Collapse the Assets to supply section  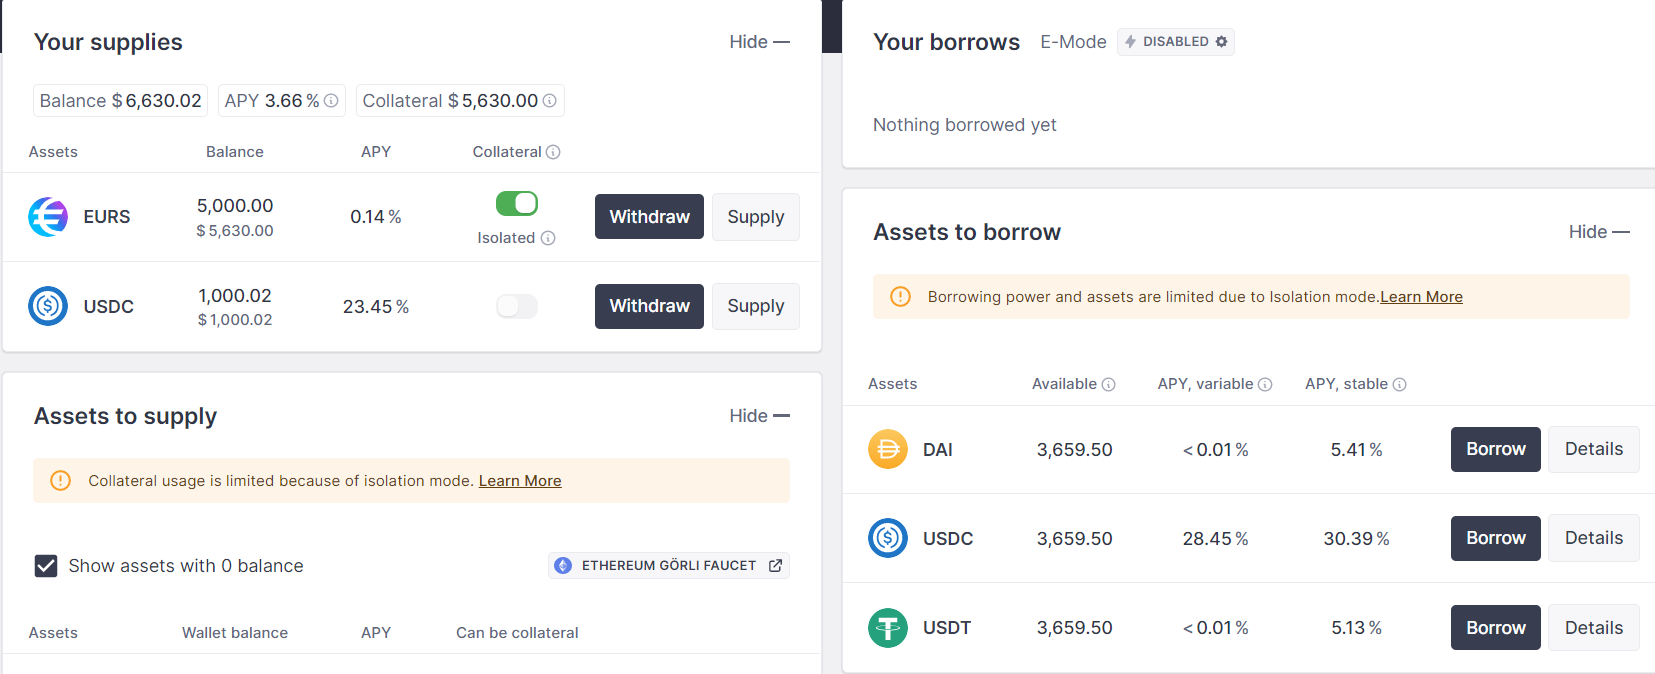(759, 416)
